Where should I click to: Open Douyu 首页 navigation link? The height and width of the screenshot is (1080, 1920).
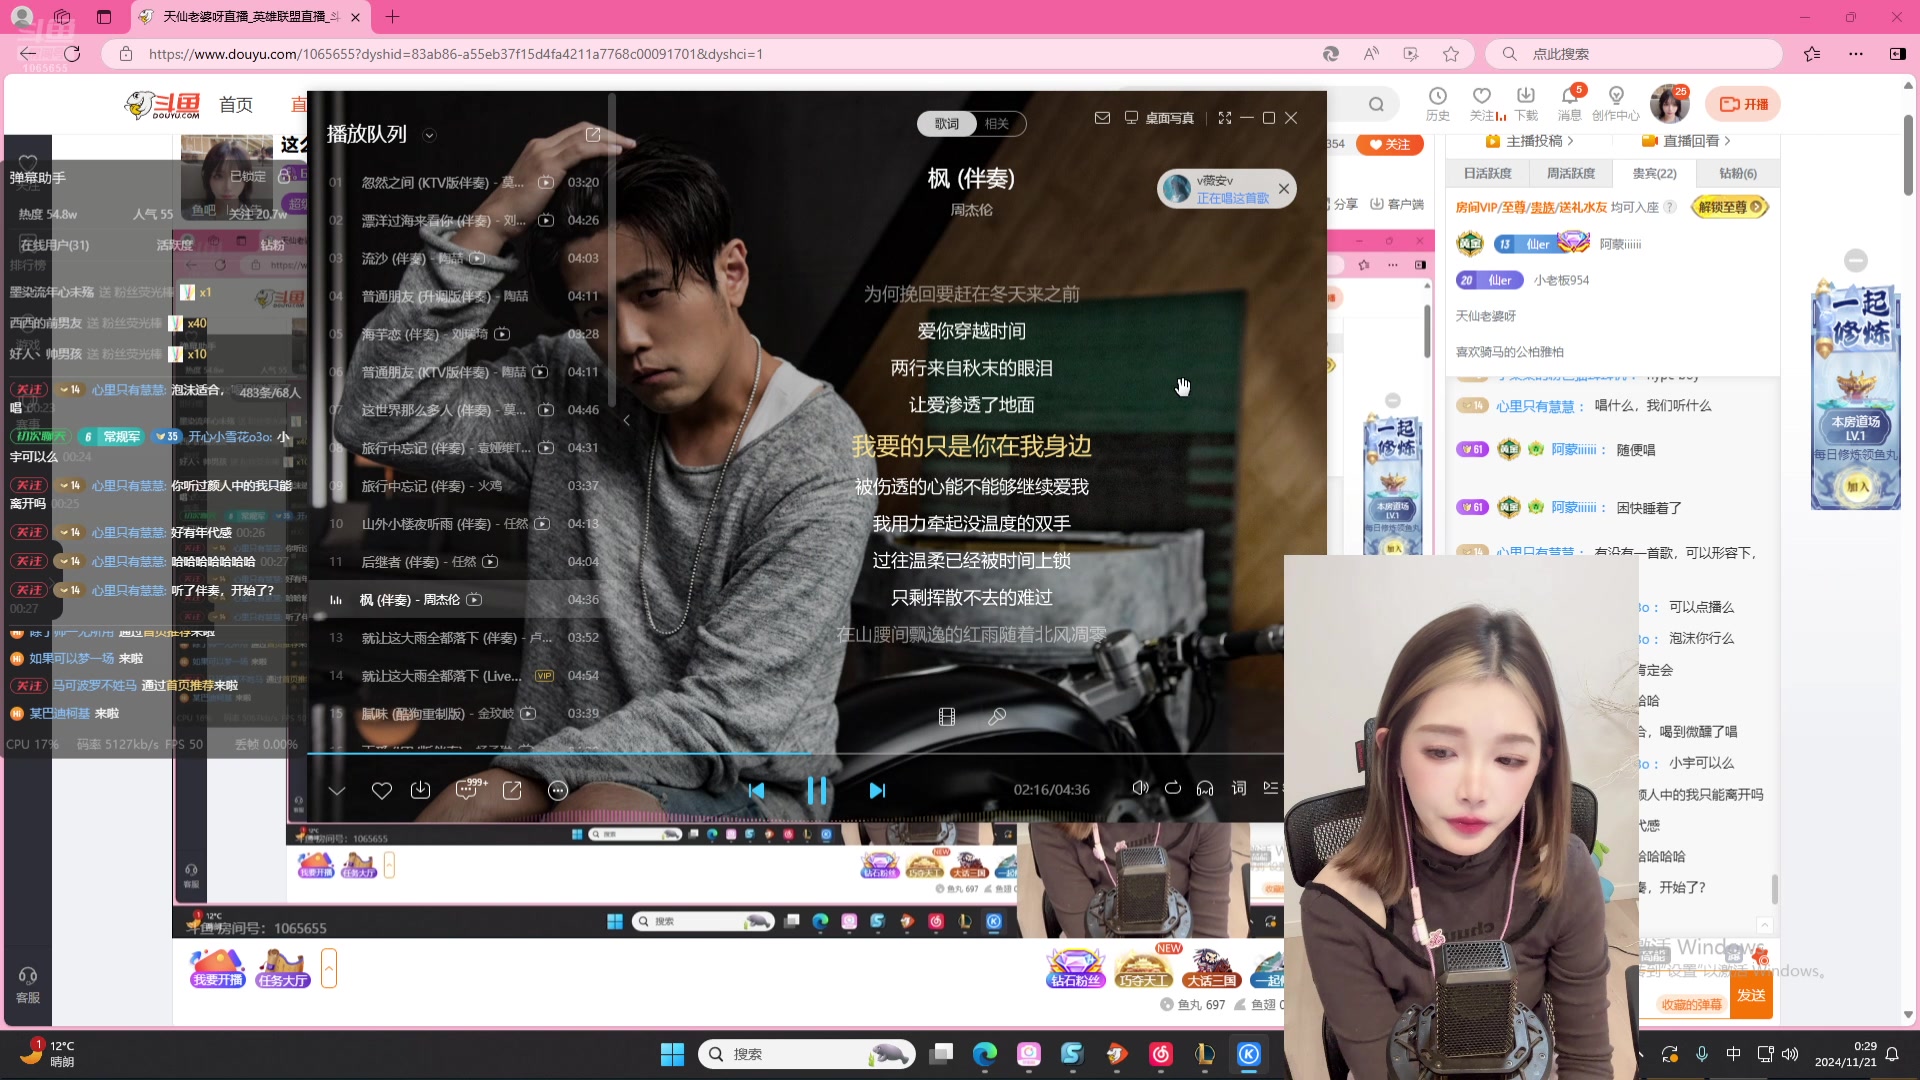pyautogui.click(x=236, y=104)
